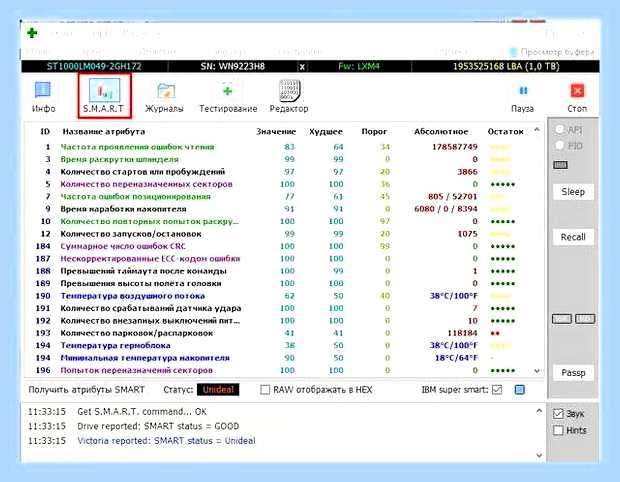The height and width of the screenshot is (482, 620).
Task: Click the Unideal status indicator
Action: (218, 390)
